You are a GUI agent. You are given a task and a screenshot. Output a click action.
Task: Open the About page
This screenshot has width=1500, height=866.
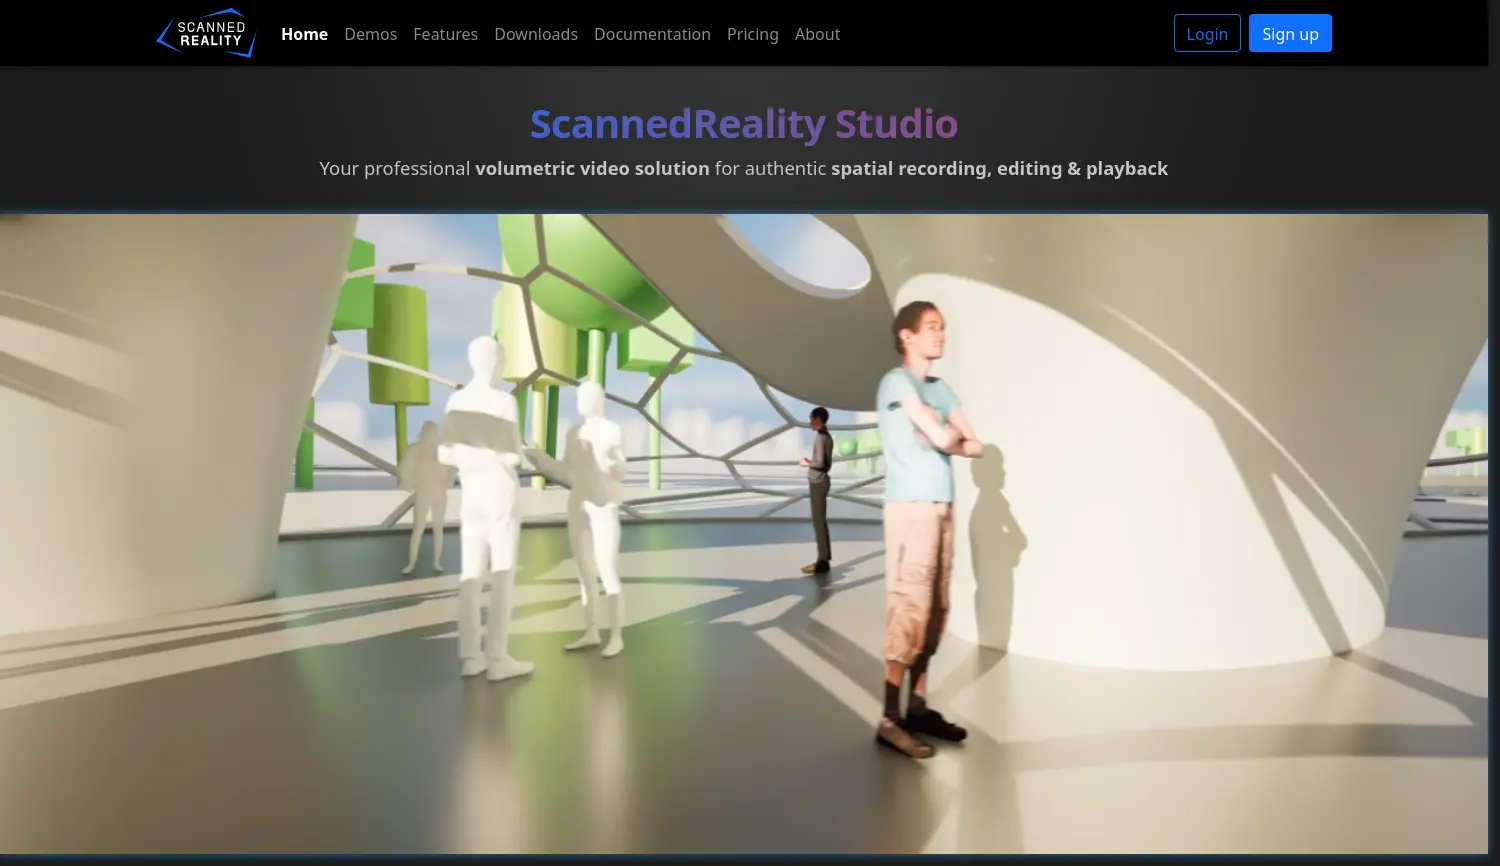817,34
